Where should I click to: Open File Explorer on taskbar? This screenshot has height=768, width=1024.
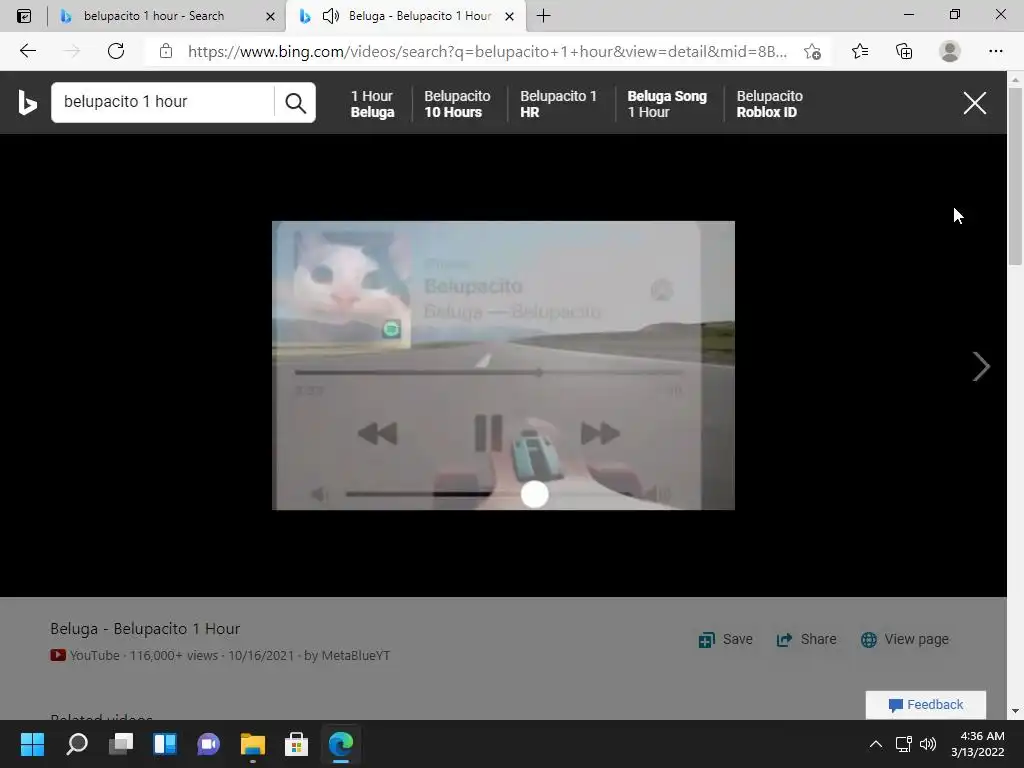(x=252, y=744)
